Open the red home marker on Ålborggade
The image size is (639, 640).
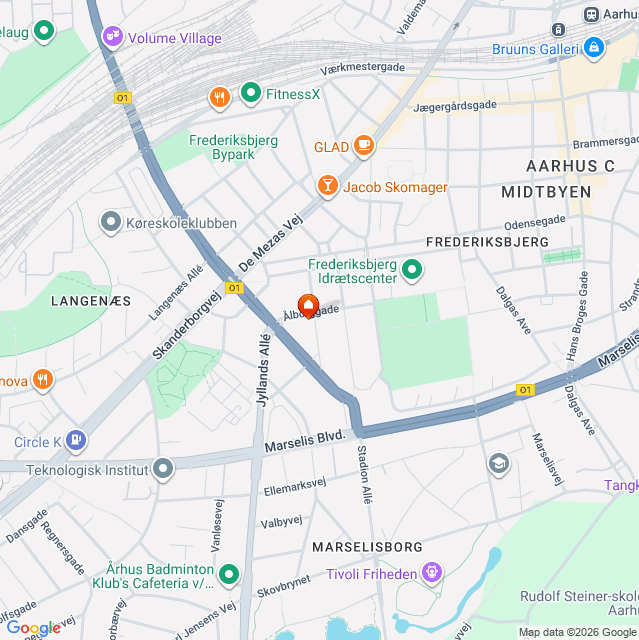pyautogui.click(x=308, y=306)
